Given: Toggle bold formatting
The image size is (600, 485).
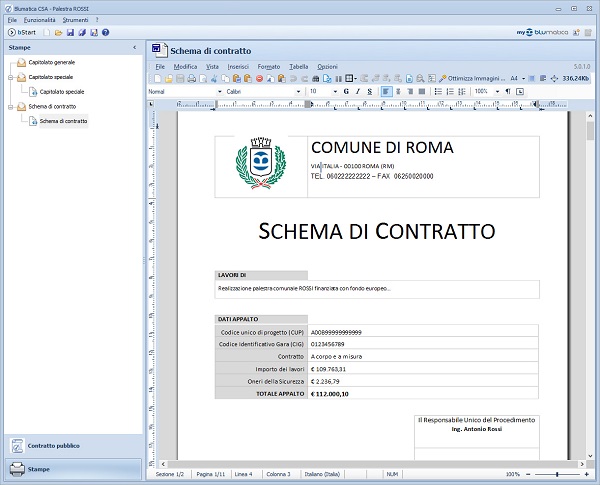Looking at the screenshot, I should [x=346, y=91].
